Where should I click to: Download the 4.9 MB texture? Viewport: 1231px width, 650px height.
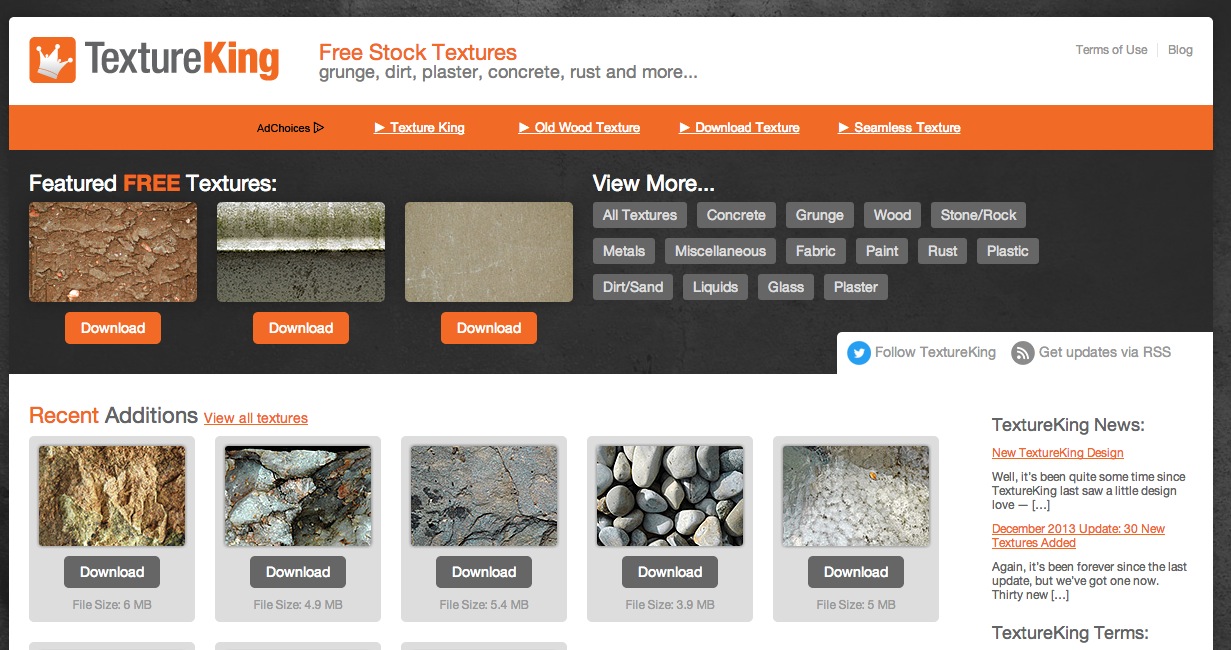298,572
